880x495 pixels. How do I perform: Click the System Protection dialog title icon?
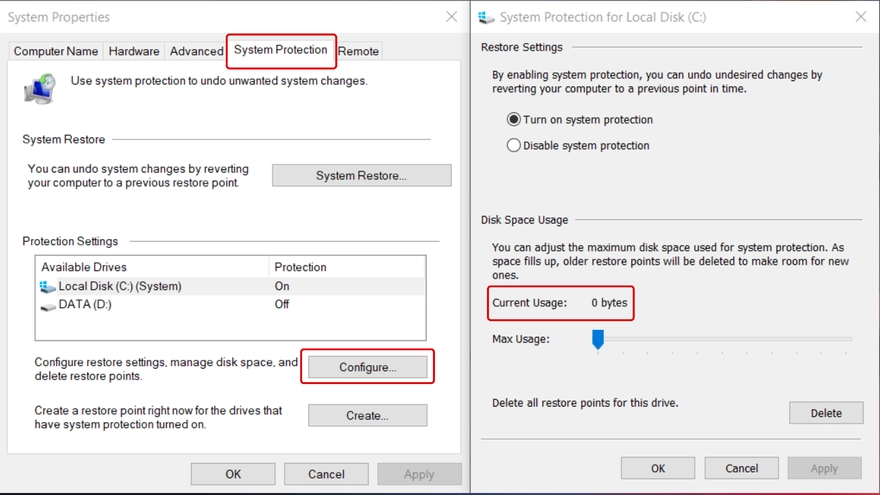487,17
